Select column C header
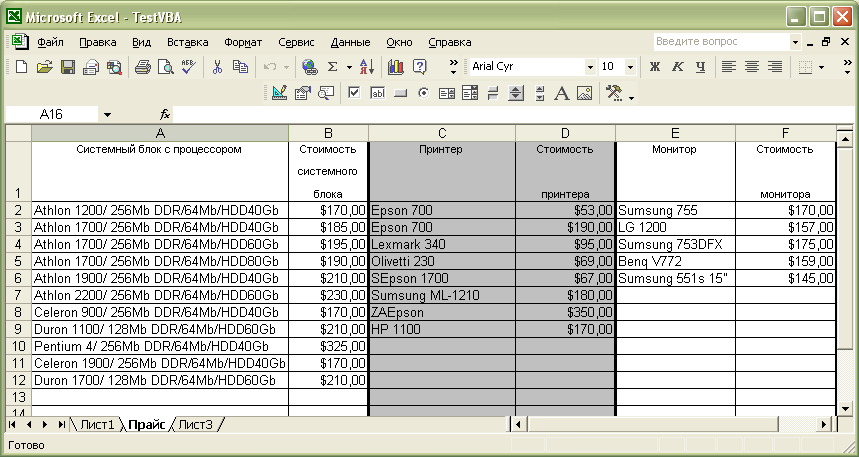Viewport: 859px width, 457px height. pos(442,133)
